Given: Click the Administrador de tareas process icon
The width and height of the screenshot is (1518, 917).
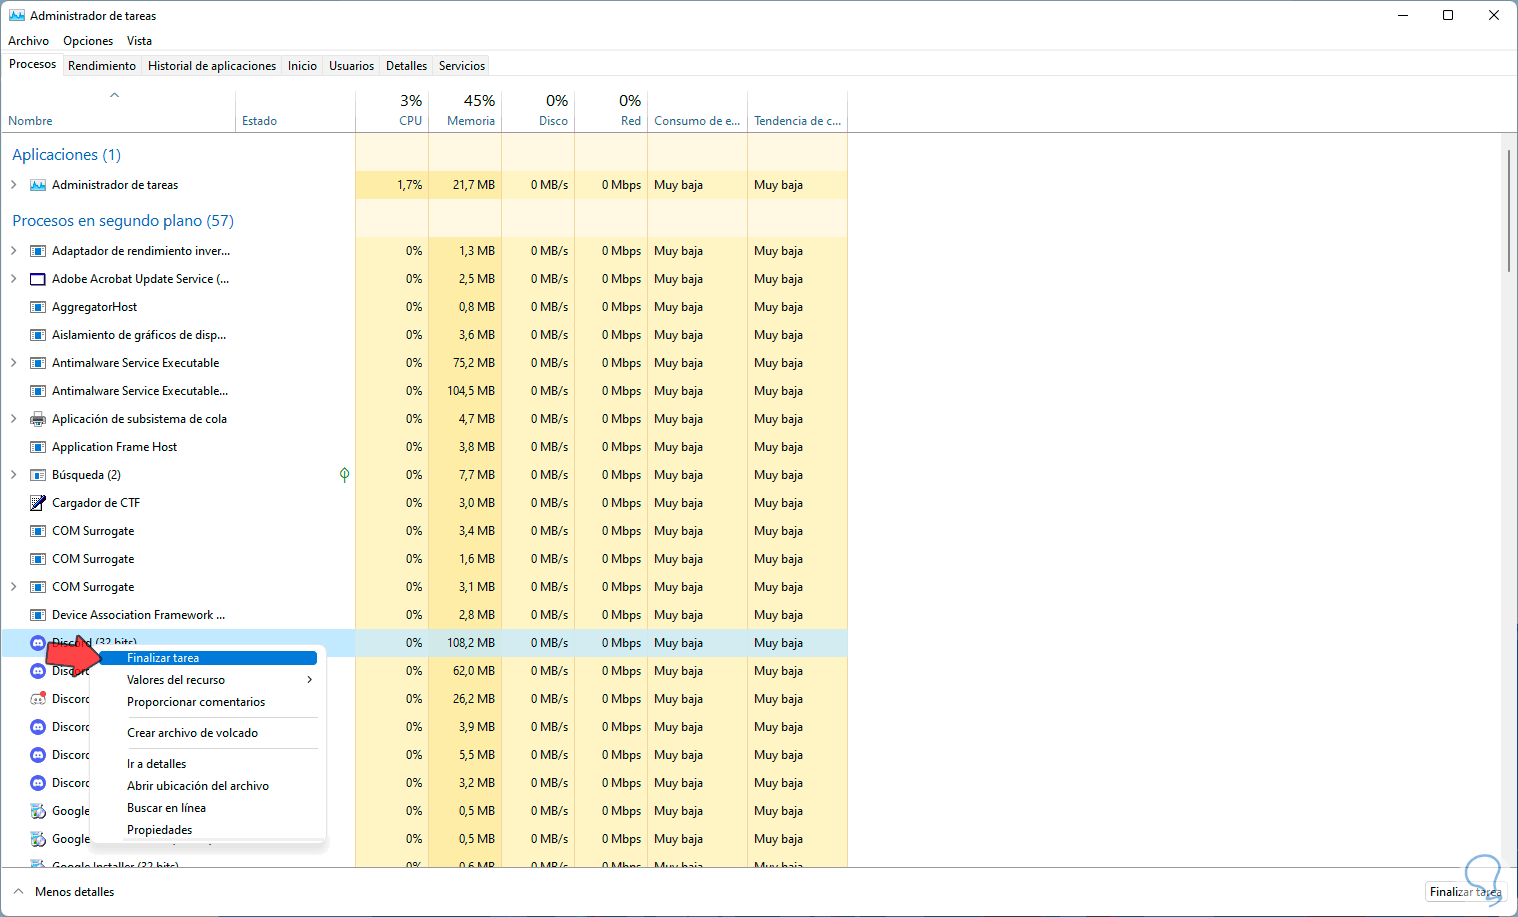Looking at the screenshot, I should 38,185.
